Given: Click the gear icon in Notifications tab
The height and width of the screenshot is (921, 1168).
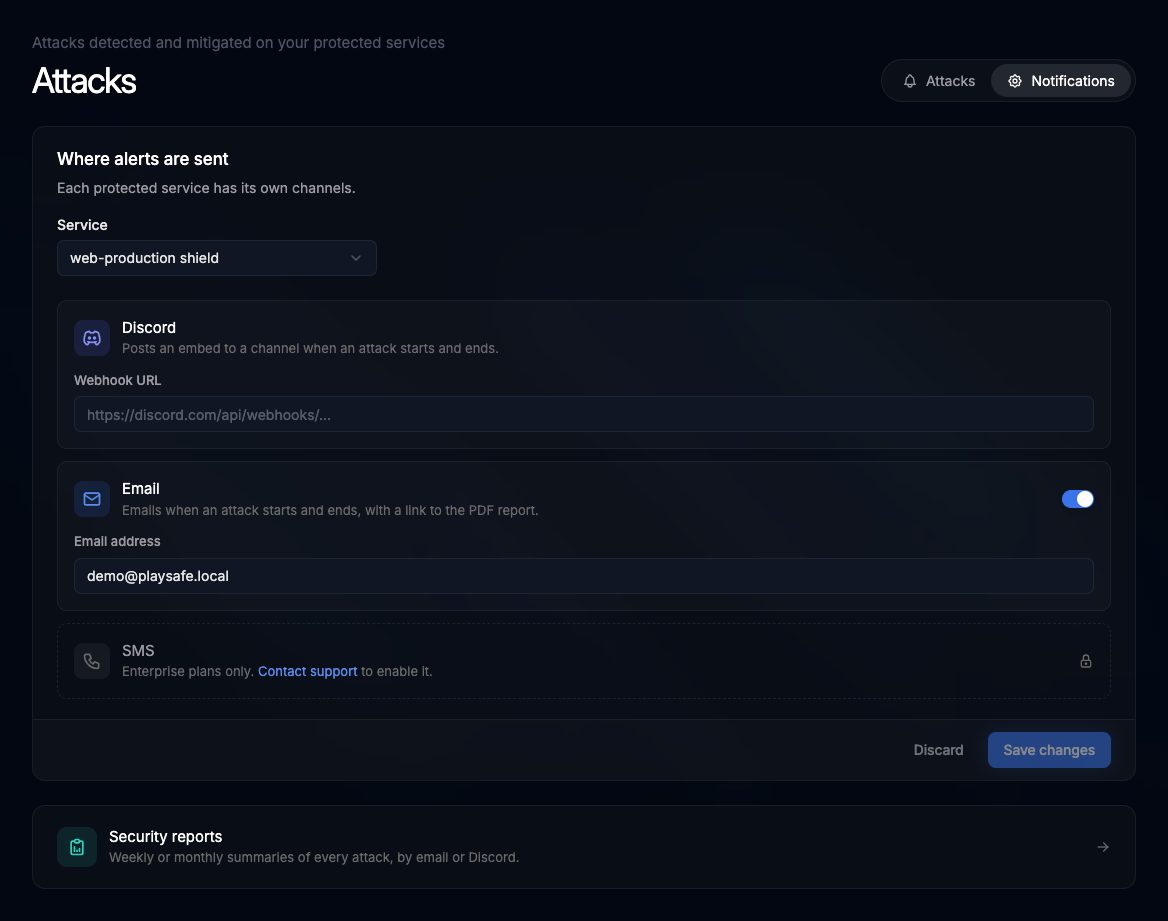Looking at the screenshot, I should 1015,81.
